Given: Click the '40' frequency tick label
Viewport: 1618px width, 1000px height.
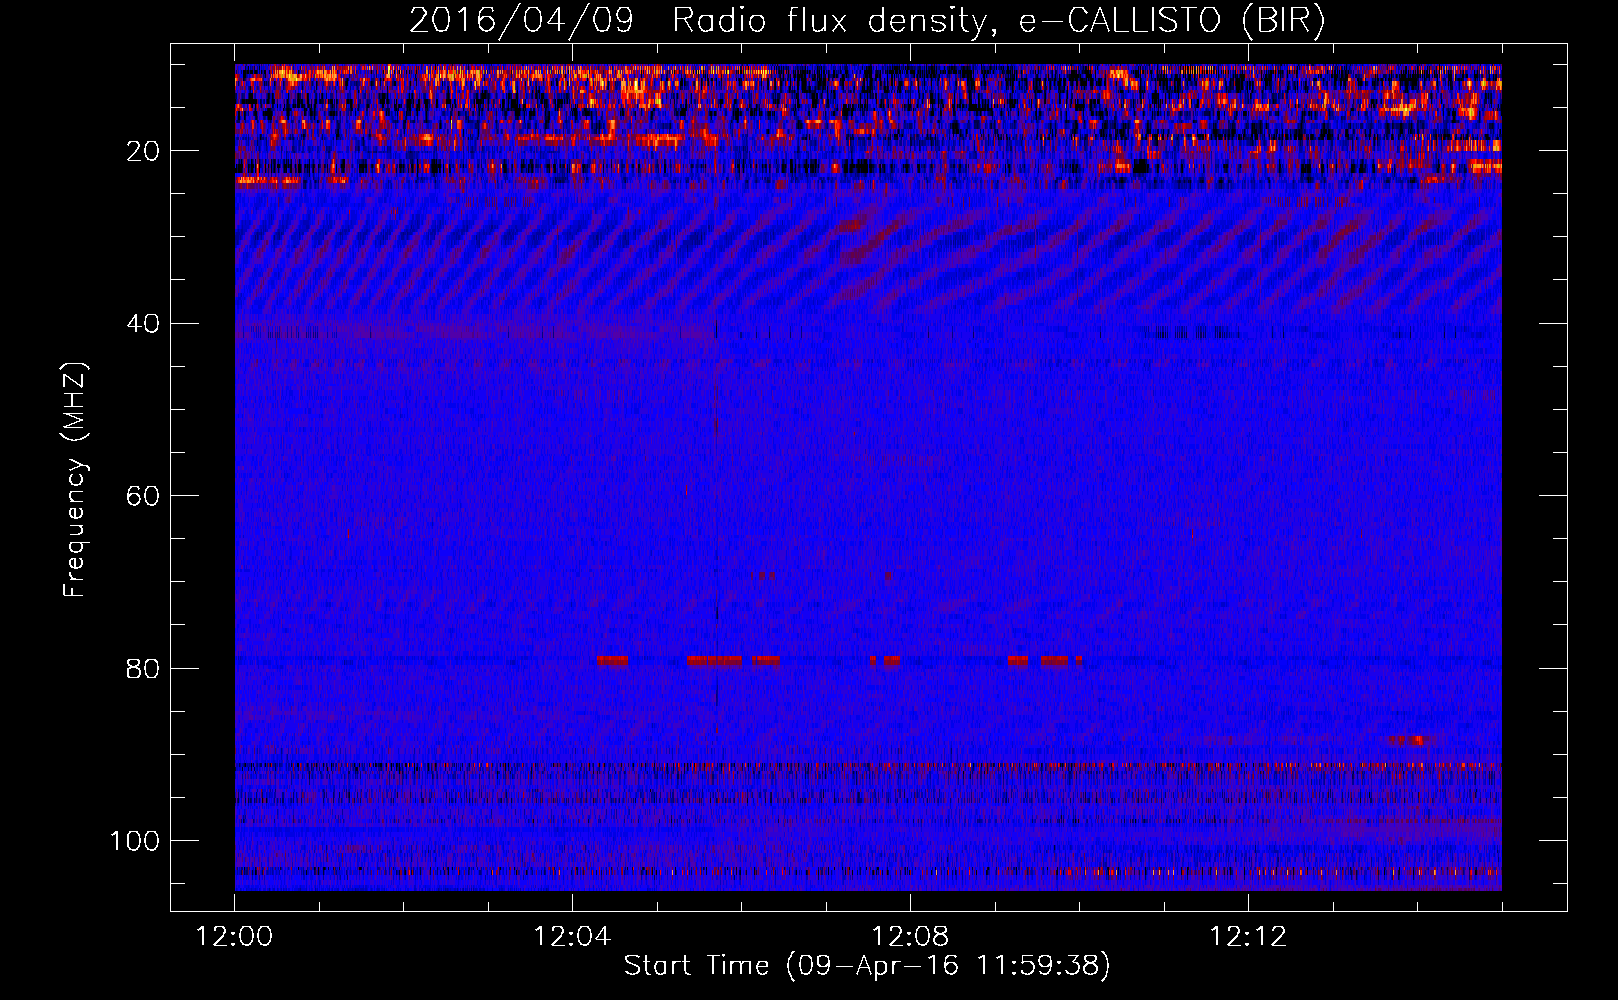Looking at the screenshot, I should (144, 324).
